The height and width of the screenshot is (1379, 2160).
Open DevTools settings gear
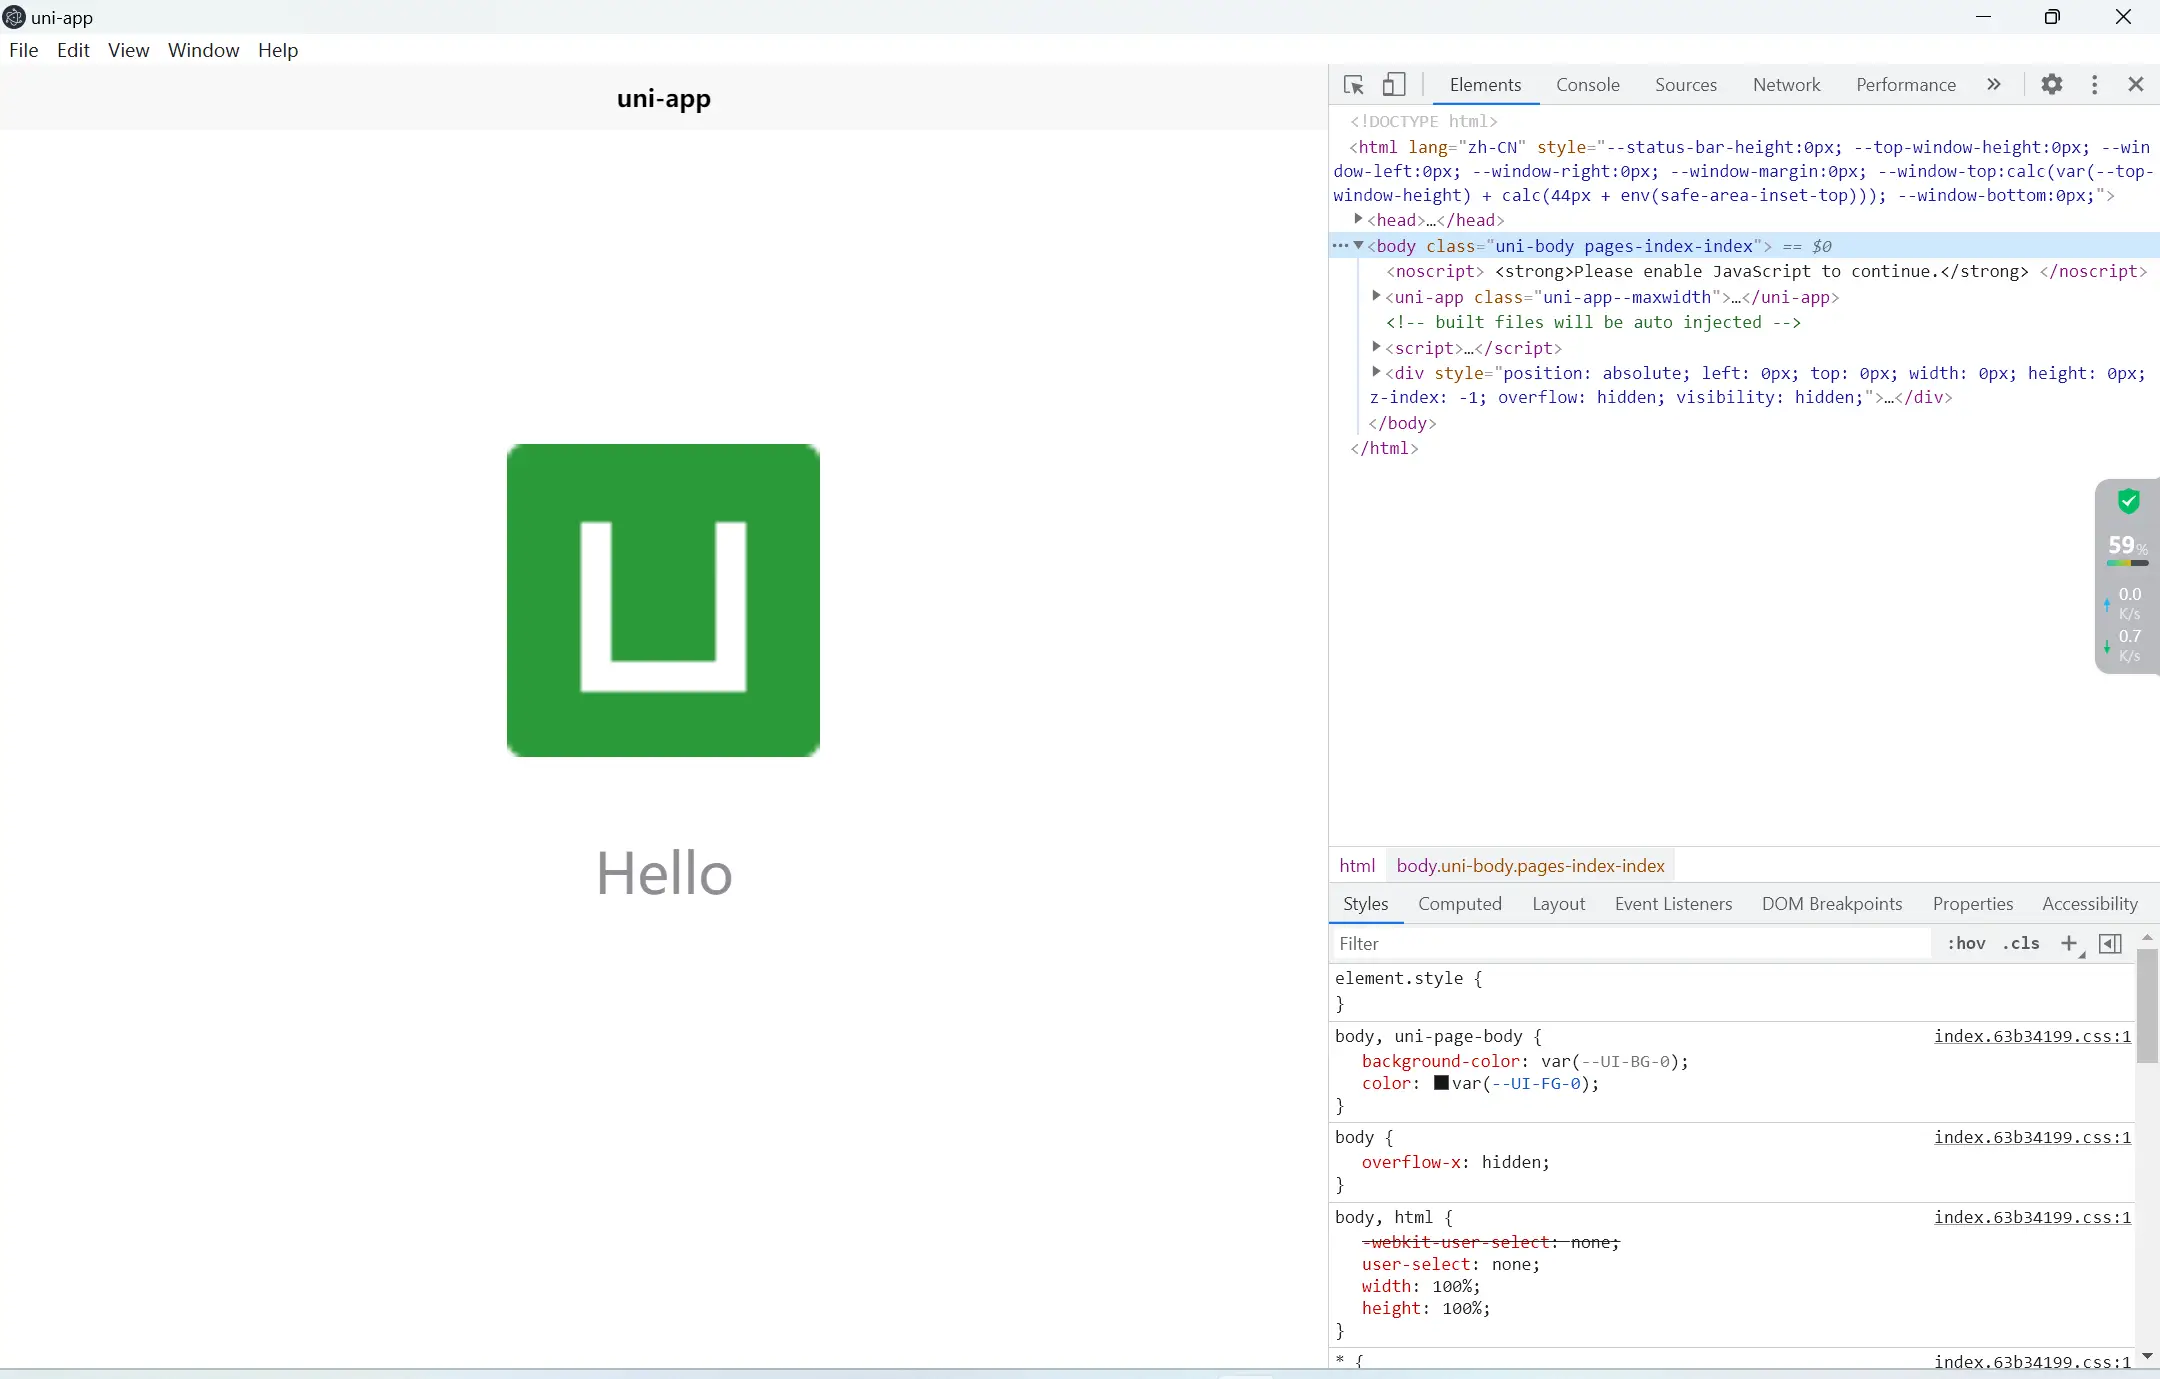pyautogui.click(x=2052, y=85)
